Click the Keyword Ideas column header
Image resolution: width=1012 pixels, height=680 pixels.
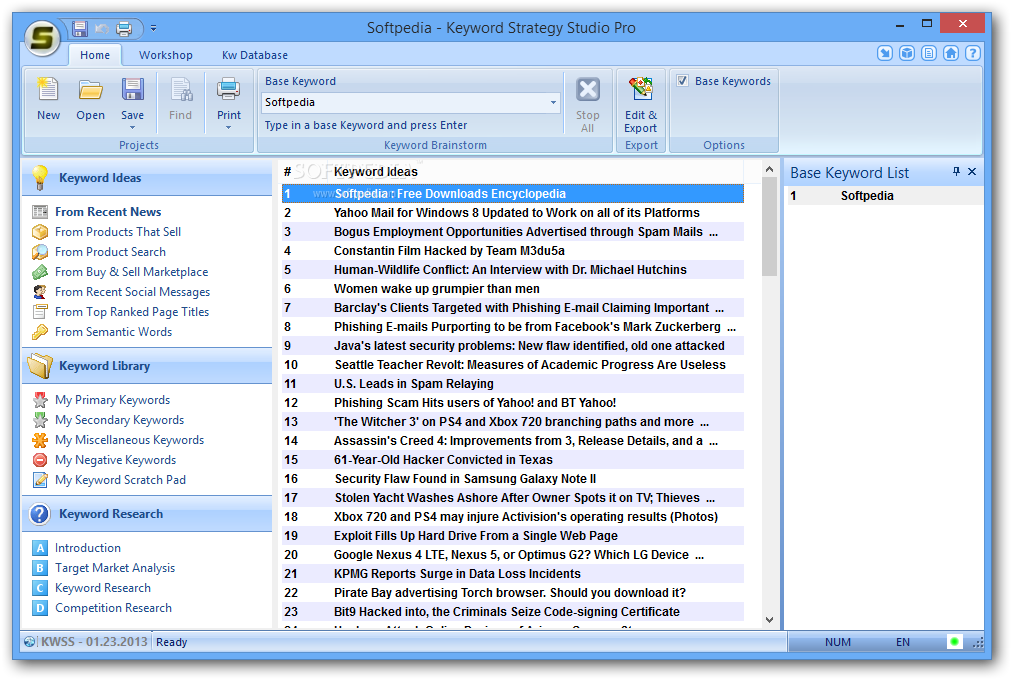(376, 172)
